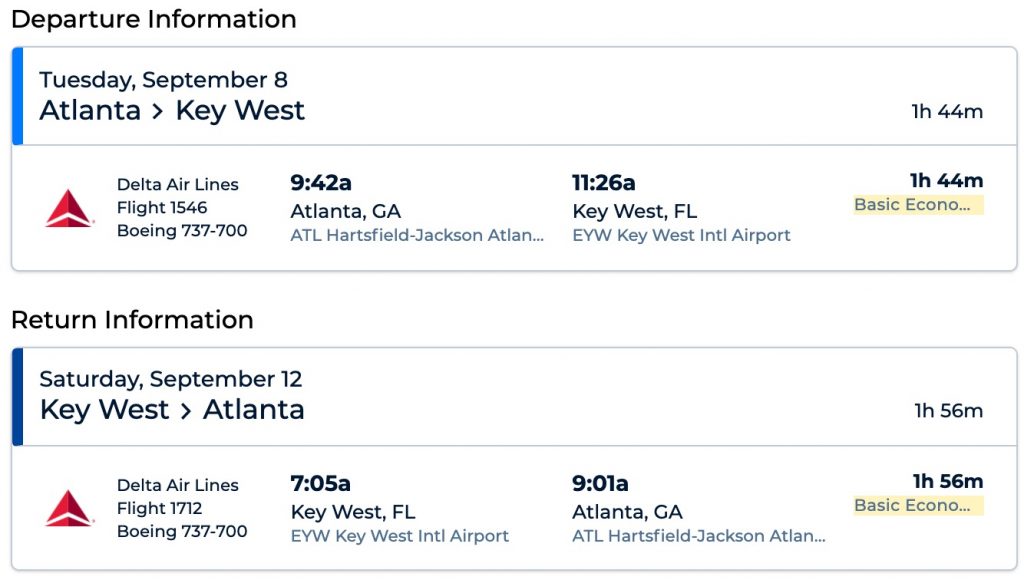Click the Saturday, September 12 date header
The image size is (1024, 580).
coord(170,380)
